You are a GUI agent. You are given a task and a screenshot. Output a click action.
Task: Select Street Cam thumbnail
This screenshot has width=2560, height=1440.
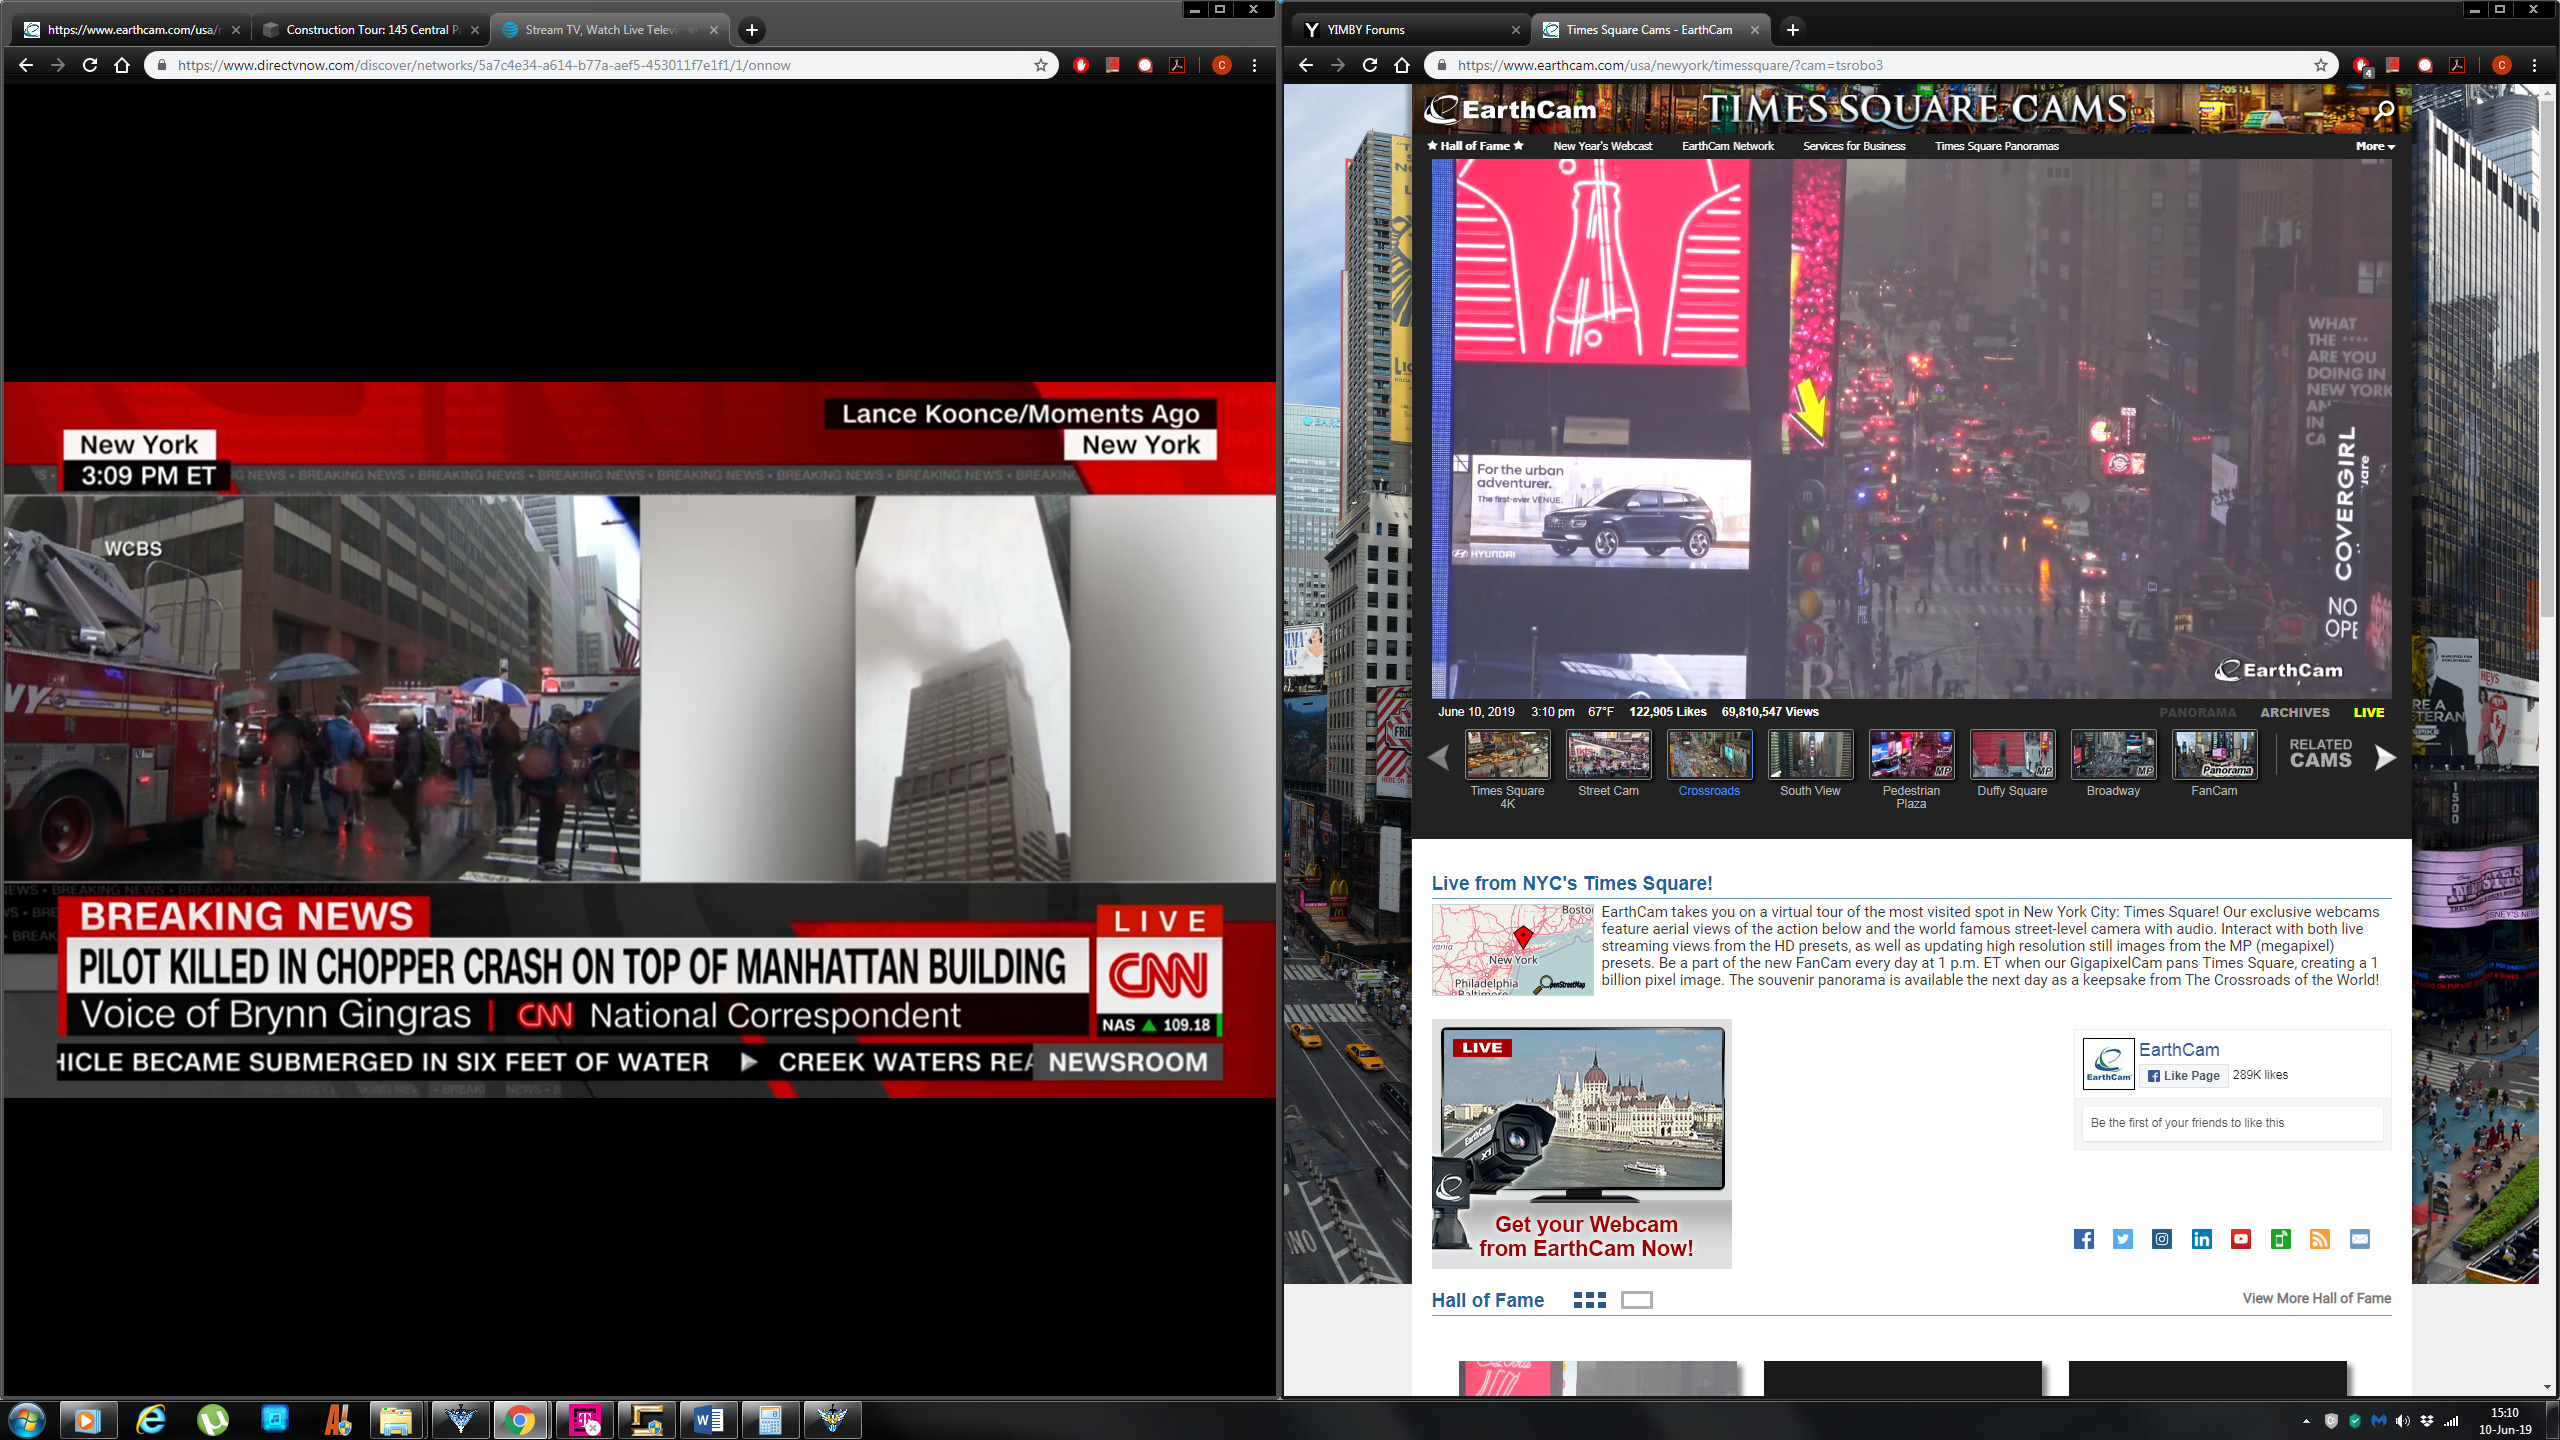1608,755
